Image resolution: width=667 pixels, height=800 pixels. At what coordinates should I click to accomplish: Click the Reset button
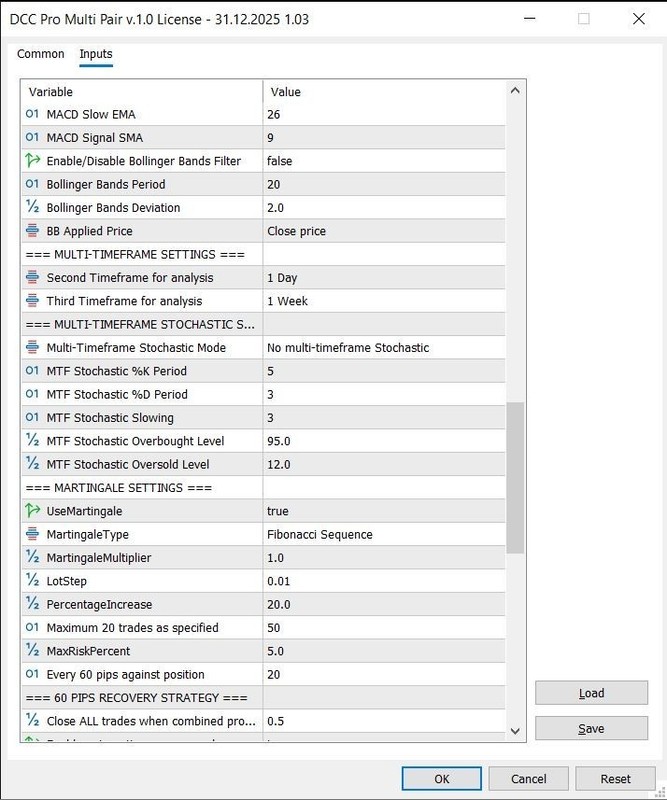(x=615, y=779)
